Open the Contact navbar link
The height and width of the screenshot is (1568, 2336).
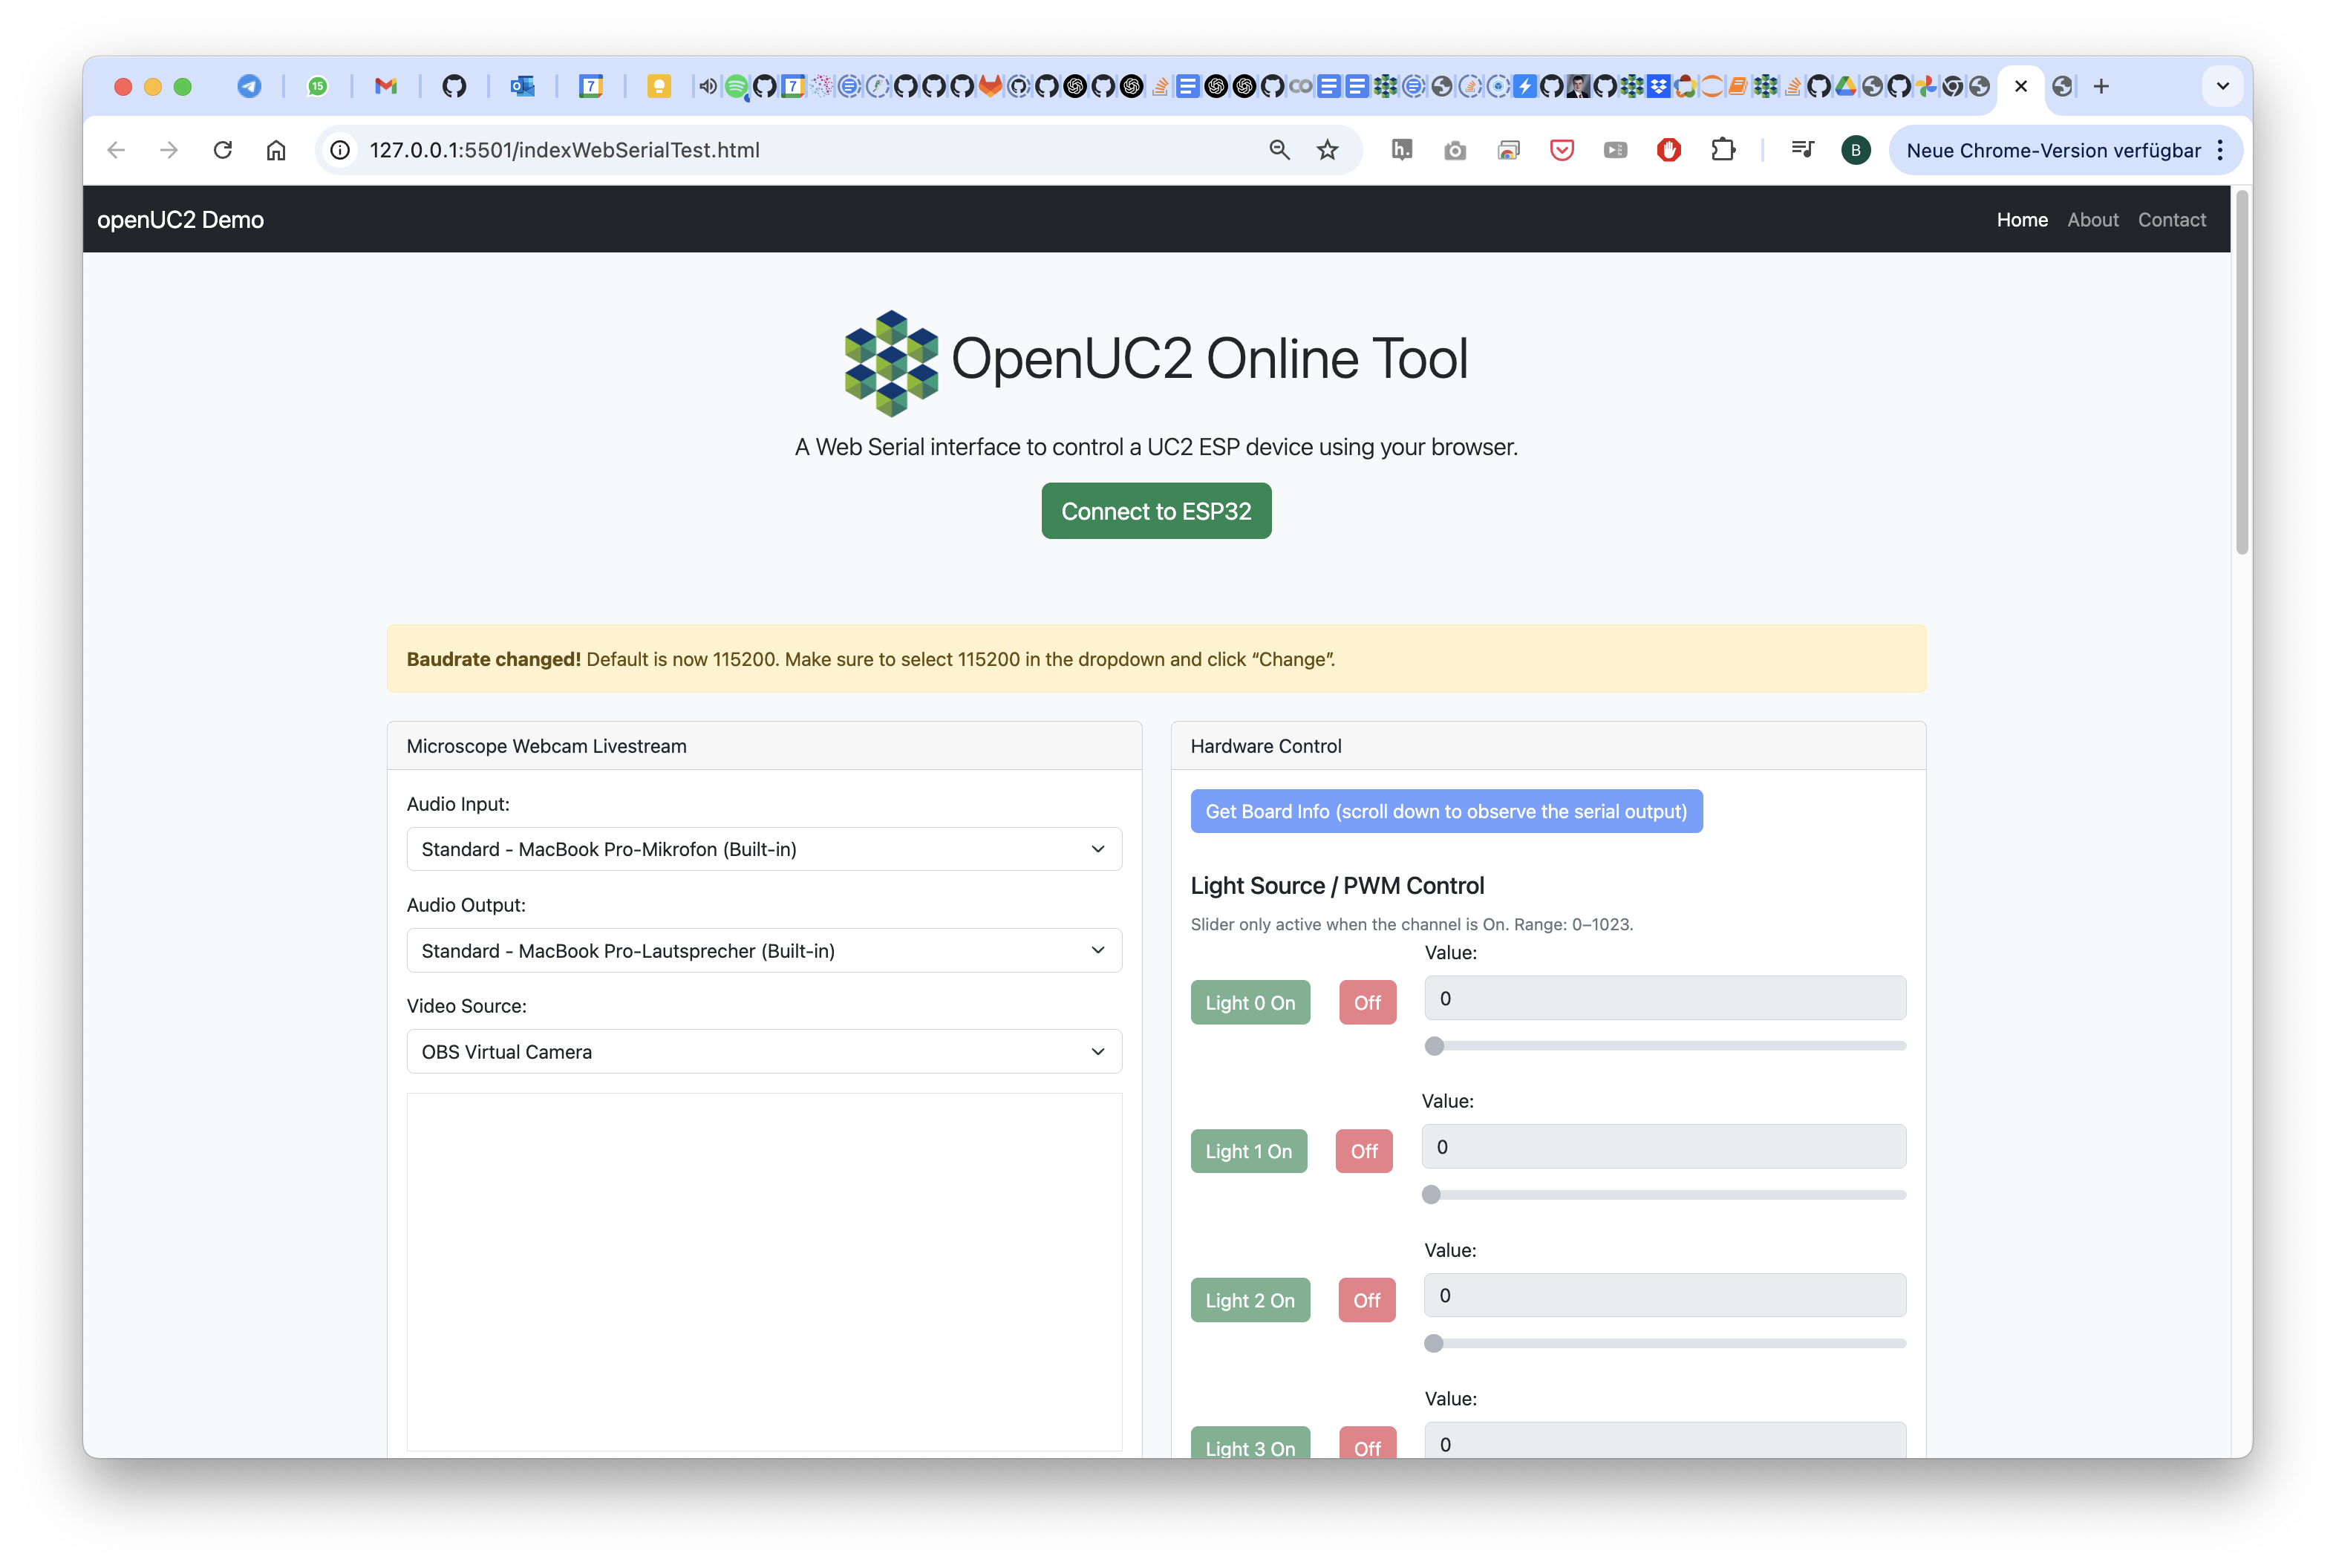(x=2171, y=220)
